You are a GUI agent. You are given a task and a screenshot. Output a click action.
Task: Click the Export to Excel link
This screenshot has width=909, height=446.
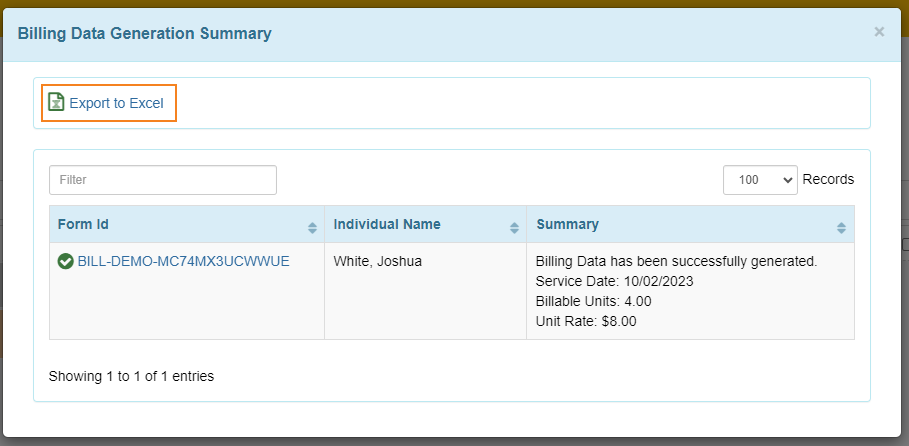click(117, 103)
